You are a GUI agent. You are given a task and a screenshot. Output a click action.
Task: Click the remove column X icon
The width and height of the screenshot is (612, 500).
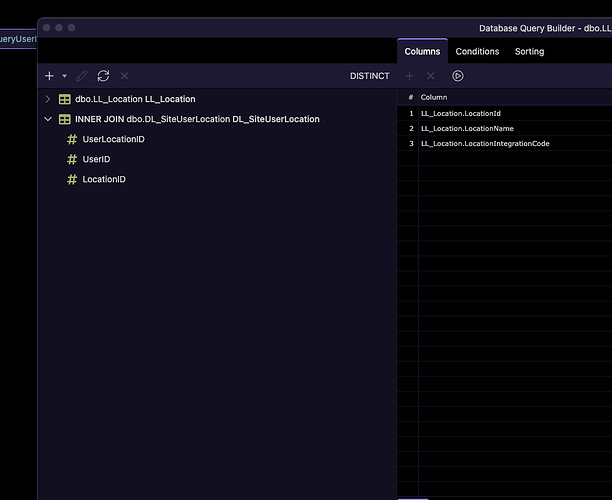pos(431,76)
